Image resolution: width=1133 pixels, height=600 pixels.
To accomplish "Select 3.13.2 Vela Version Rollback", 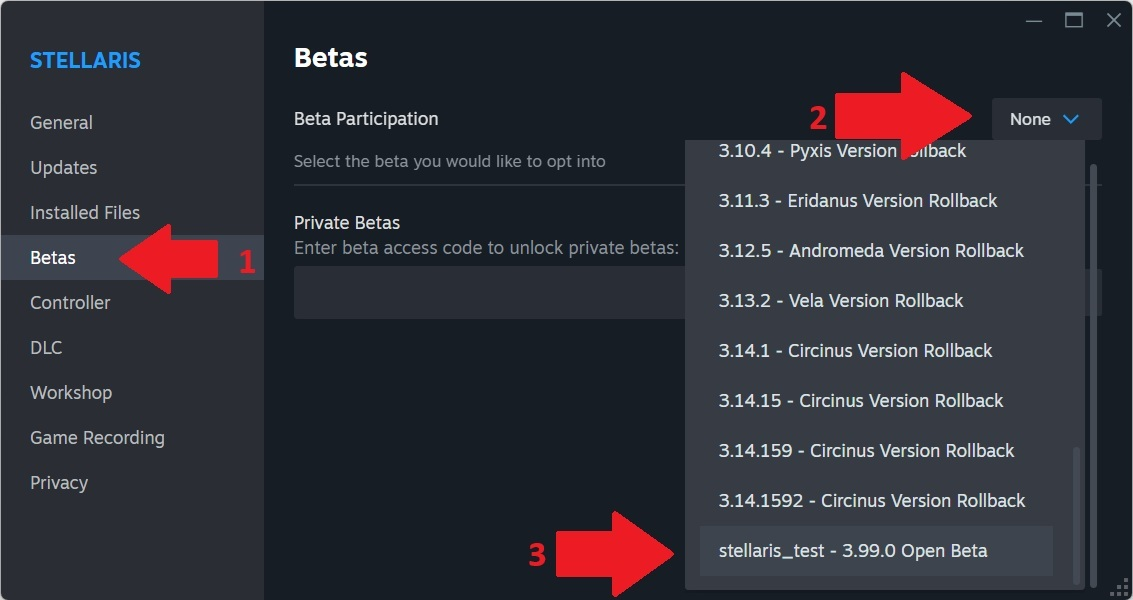I will pyautogui.click(x=841, y=301).
